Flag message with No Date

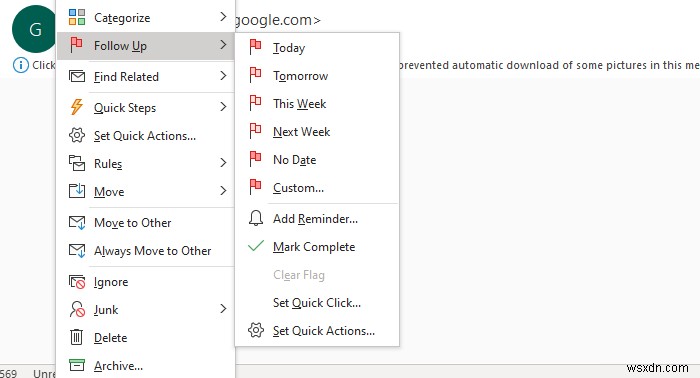(317, 159)
